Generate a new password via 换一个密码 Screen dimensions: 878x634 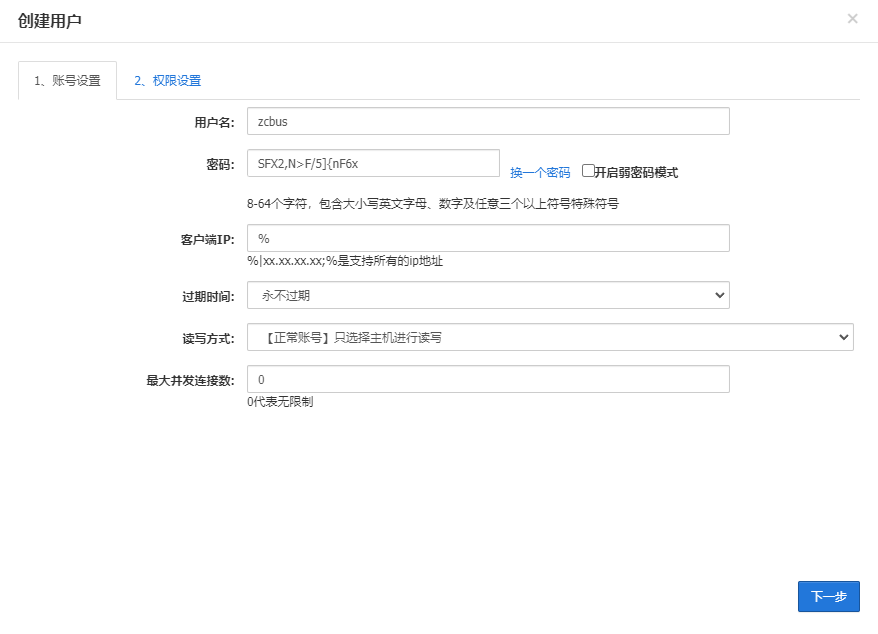tap(540, 172)
